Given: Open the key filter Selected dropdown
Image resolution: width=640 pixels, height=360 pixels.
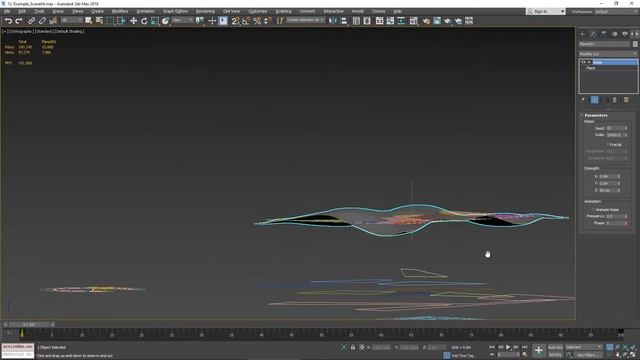Looking at the screenshot, I should point(583,347).
